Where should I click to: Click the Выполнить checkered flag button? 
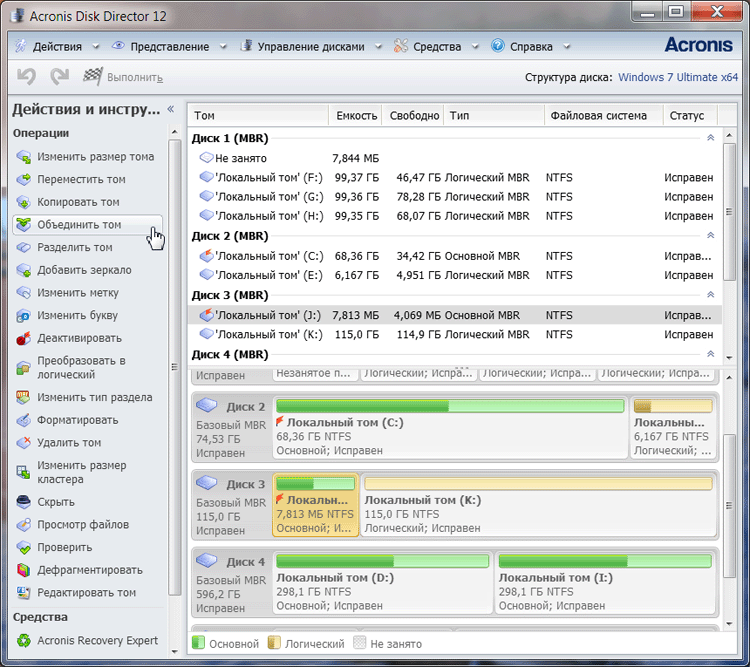click(123, 77)
